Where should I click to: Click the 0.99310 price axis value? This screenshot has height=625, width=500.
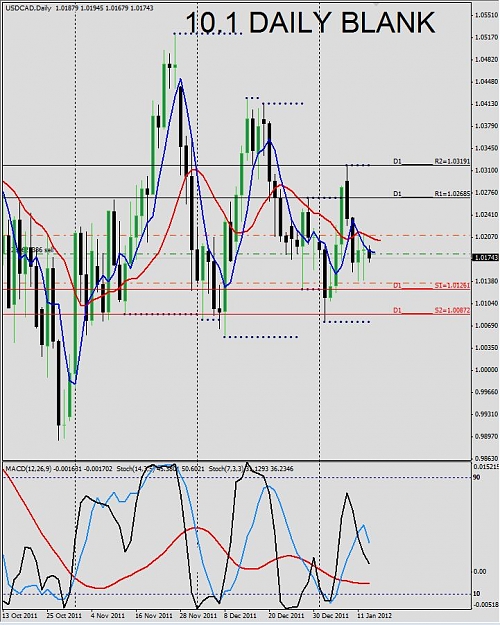[486, 414]
